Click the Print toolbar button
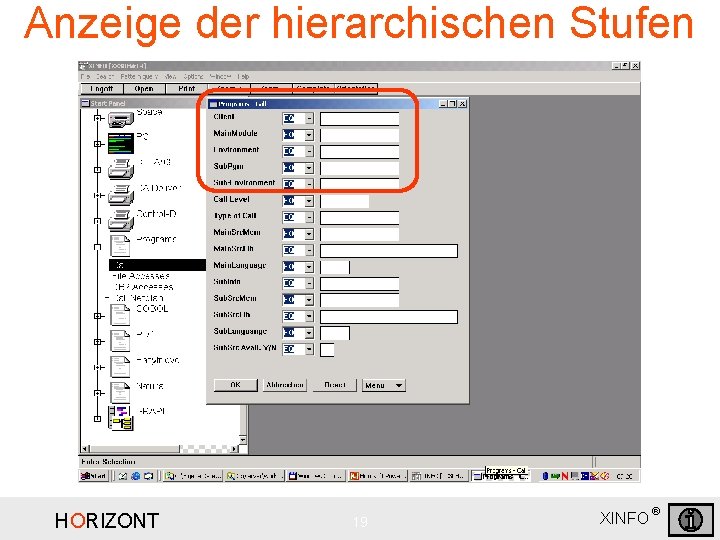 (x=186, y=89)
